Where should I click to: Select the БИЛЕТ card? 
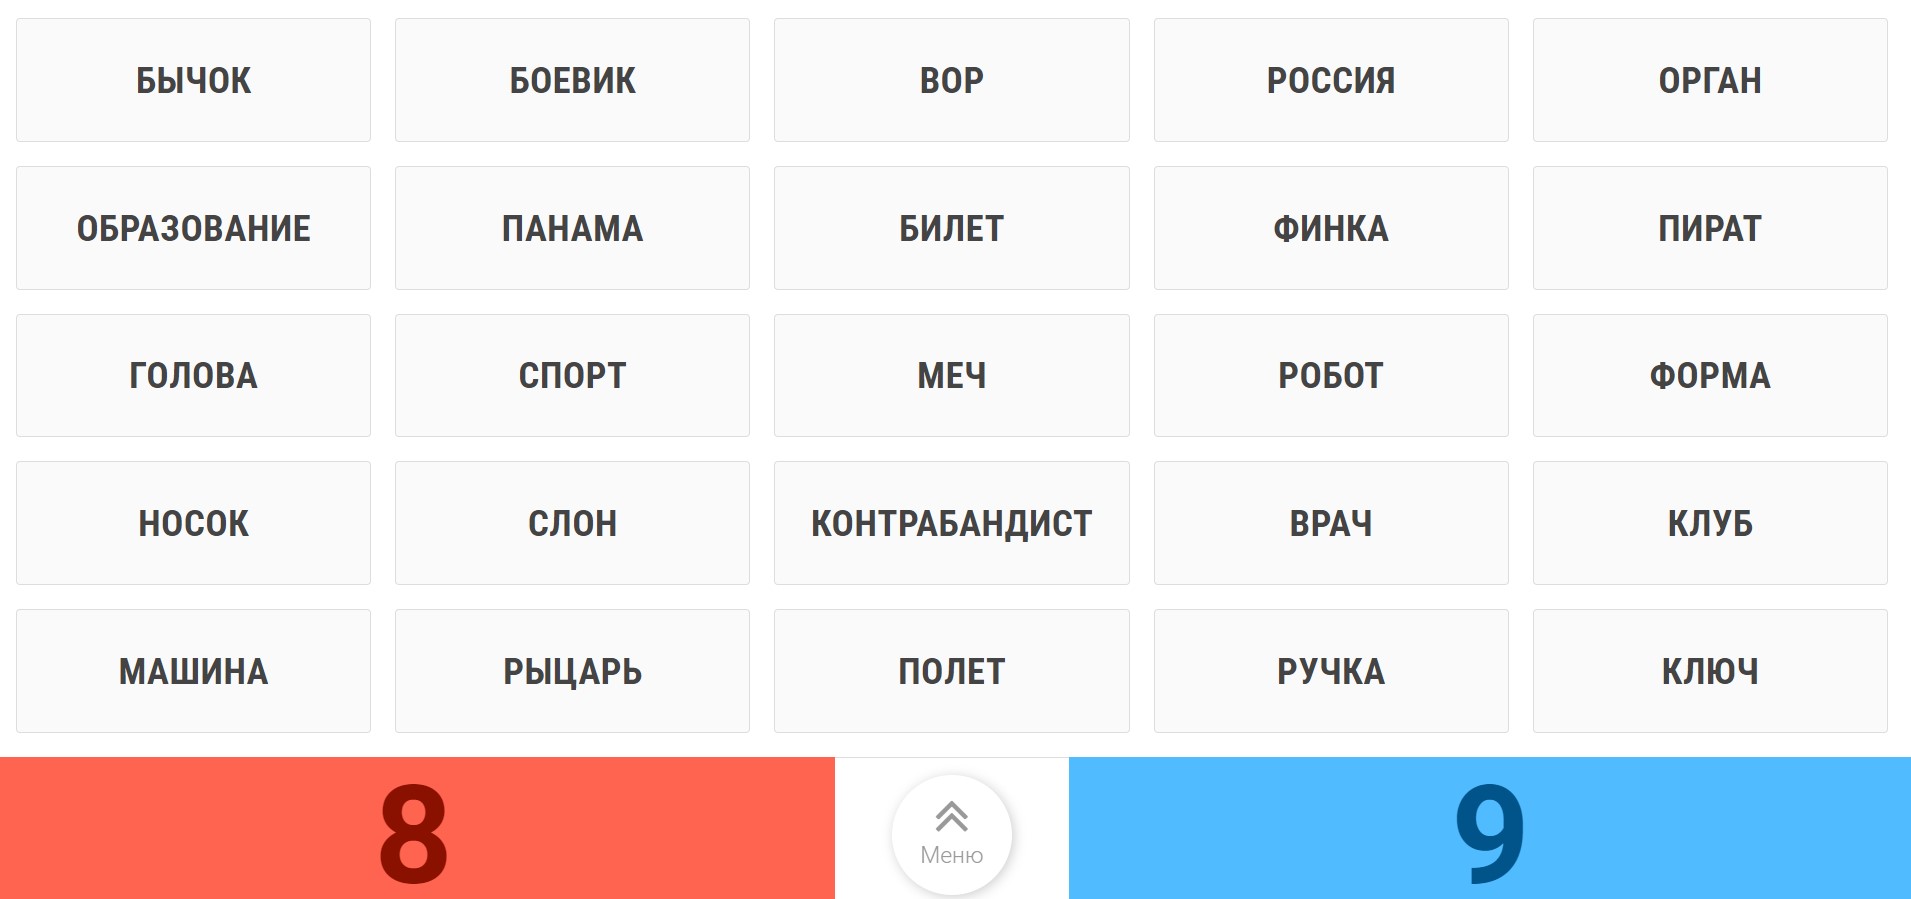point(951,228)
